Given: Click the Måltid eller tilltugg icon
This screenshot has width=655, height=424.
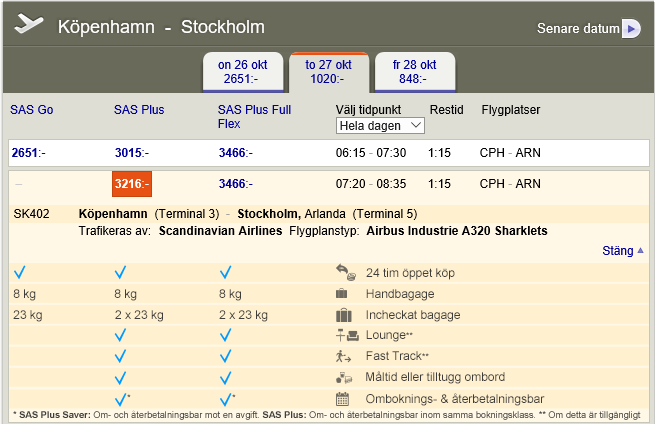Looking at the screenshot, I should click(x=344, y=377).
